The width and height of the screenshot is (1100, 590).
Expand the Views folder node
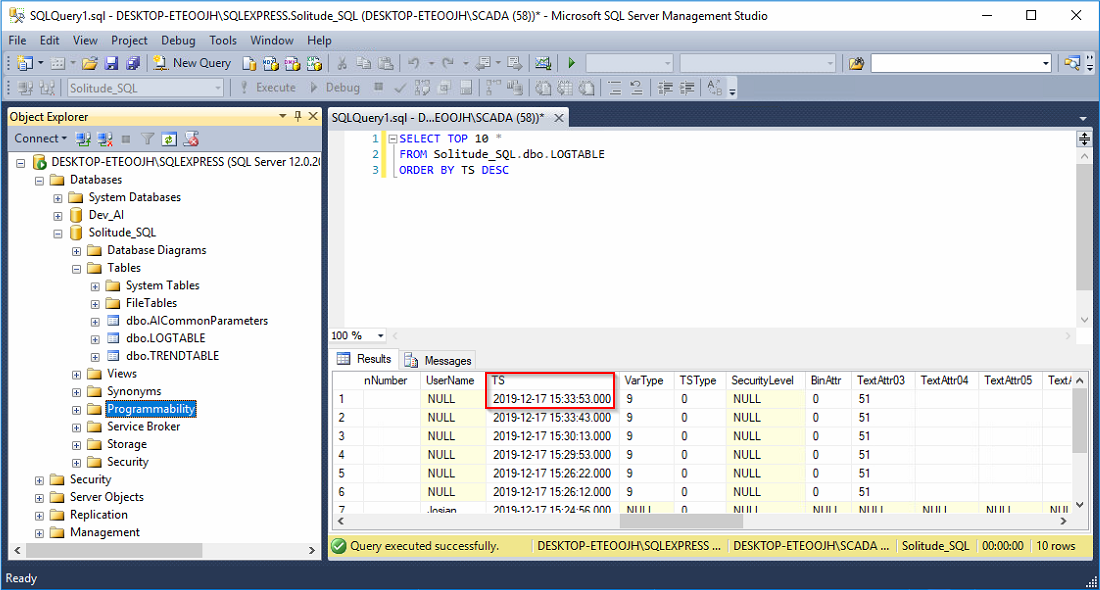[x=77, y=374]
